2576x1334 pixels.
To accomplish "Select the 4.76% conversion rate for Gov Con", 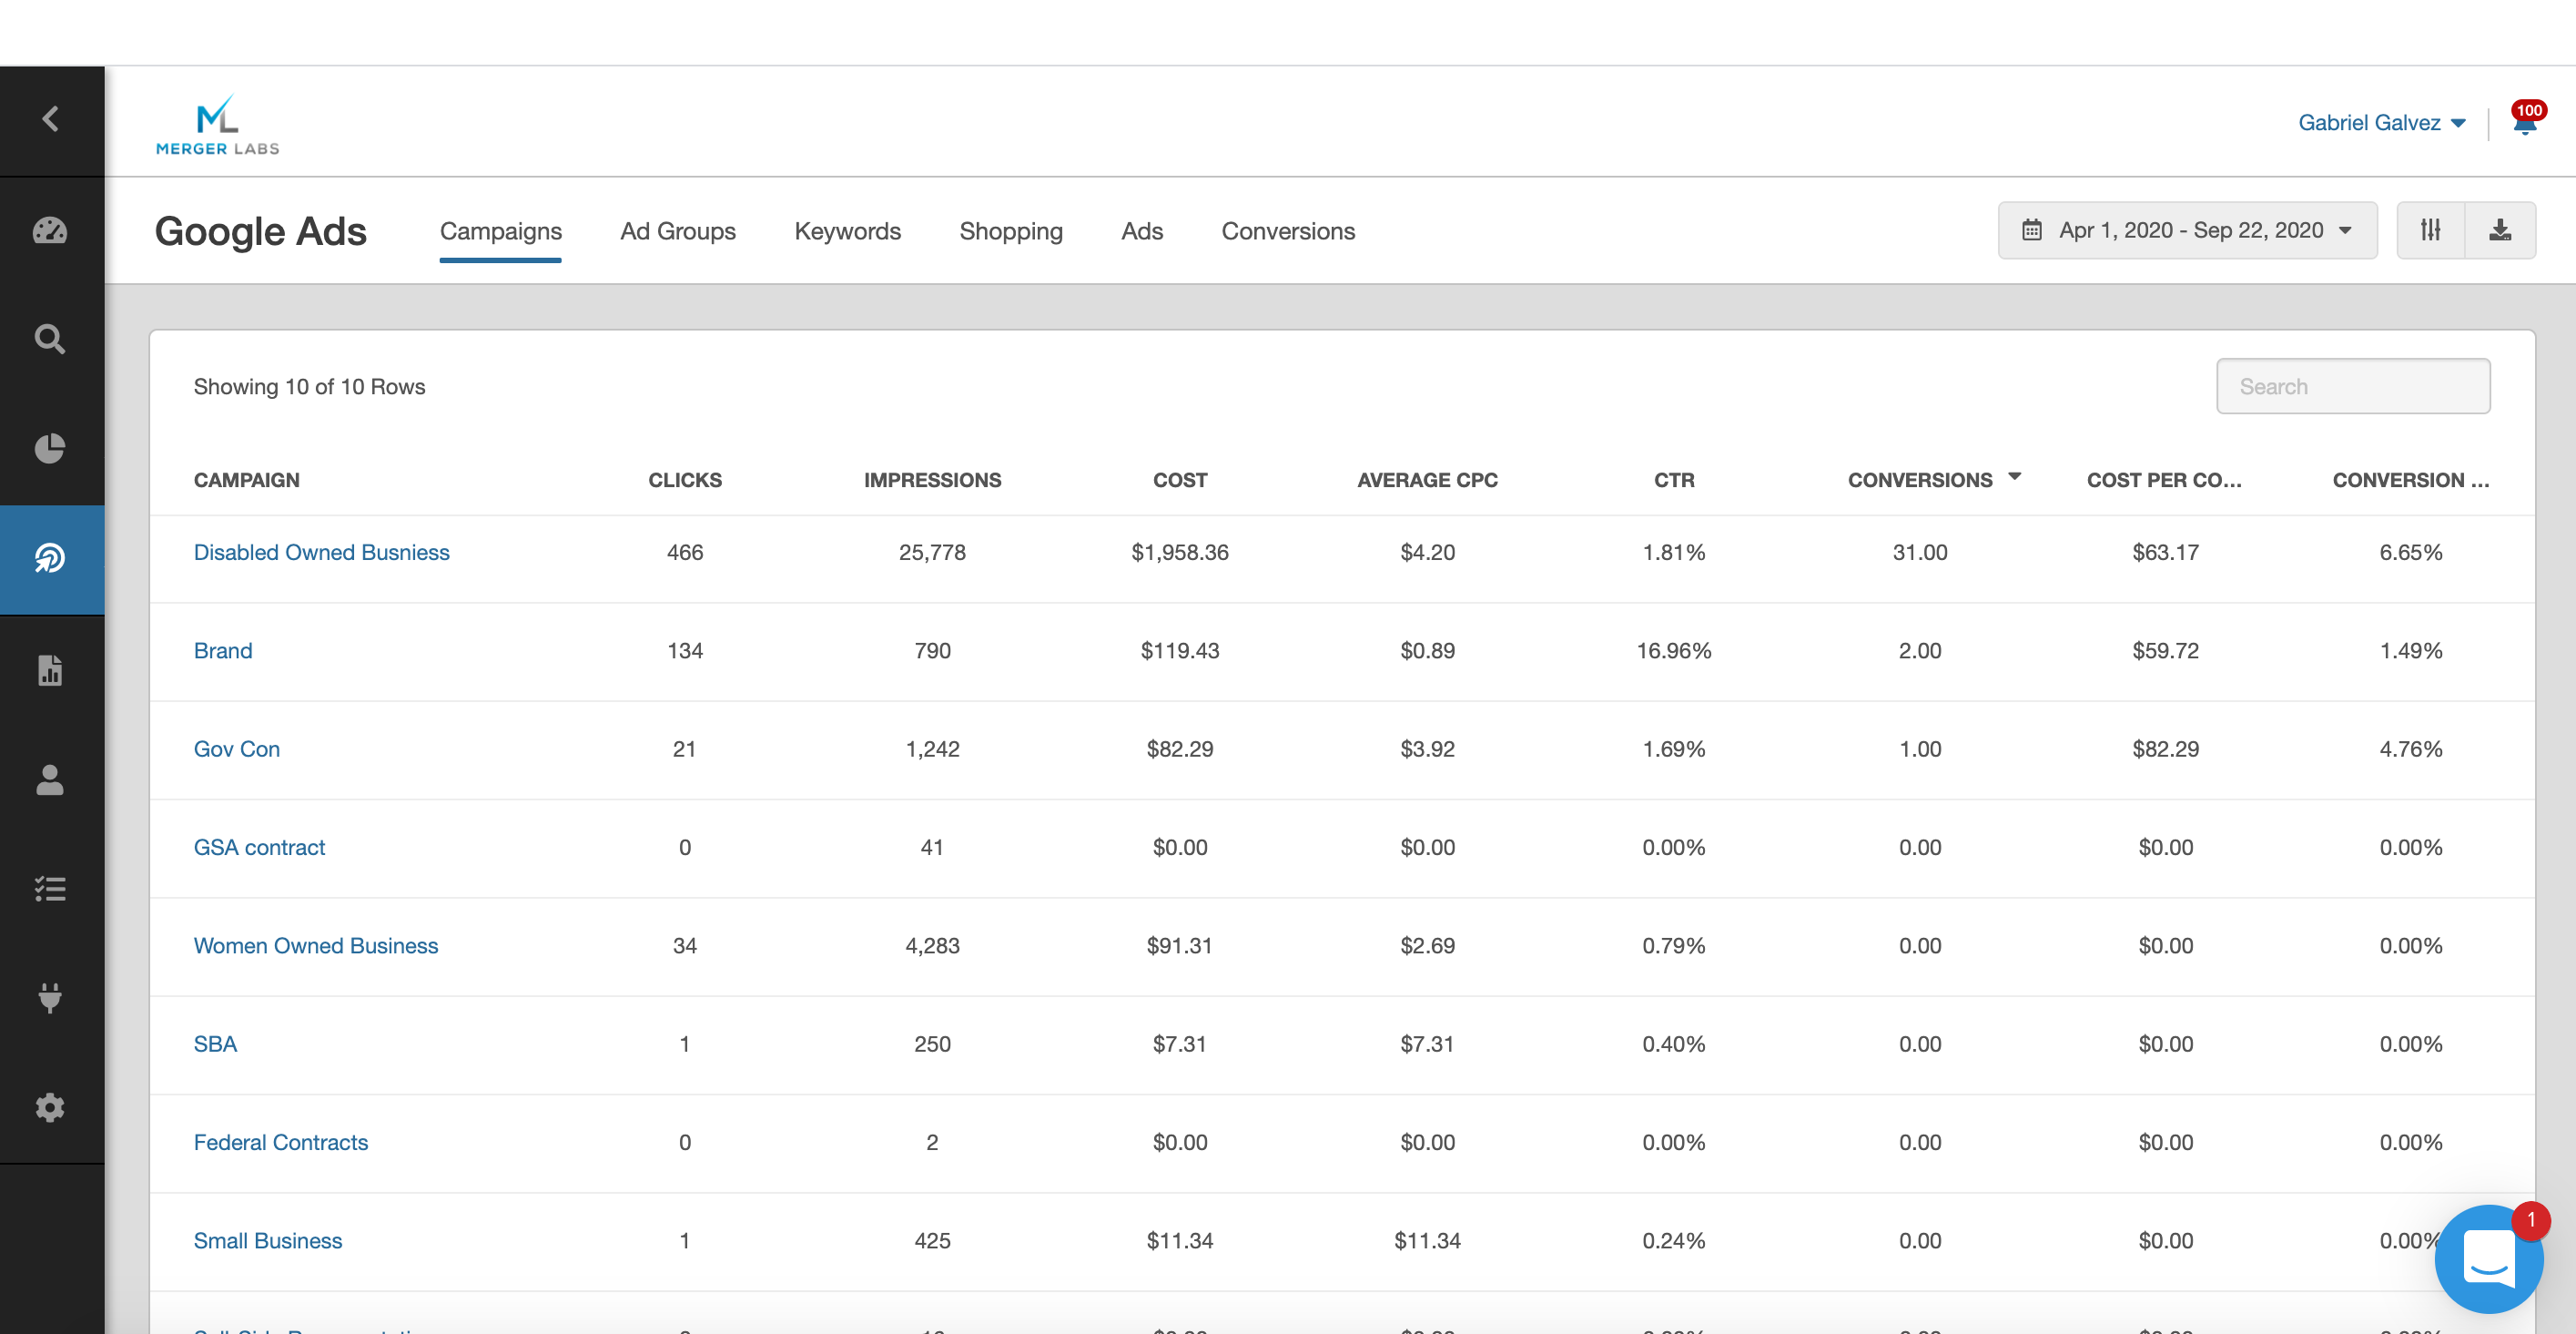I will [x=2411, y=749].
